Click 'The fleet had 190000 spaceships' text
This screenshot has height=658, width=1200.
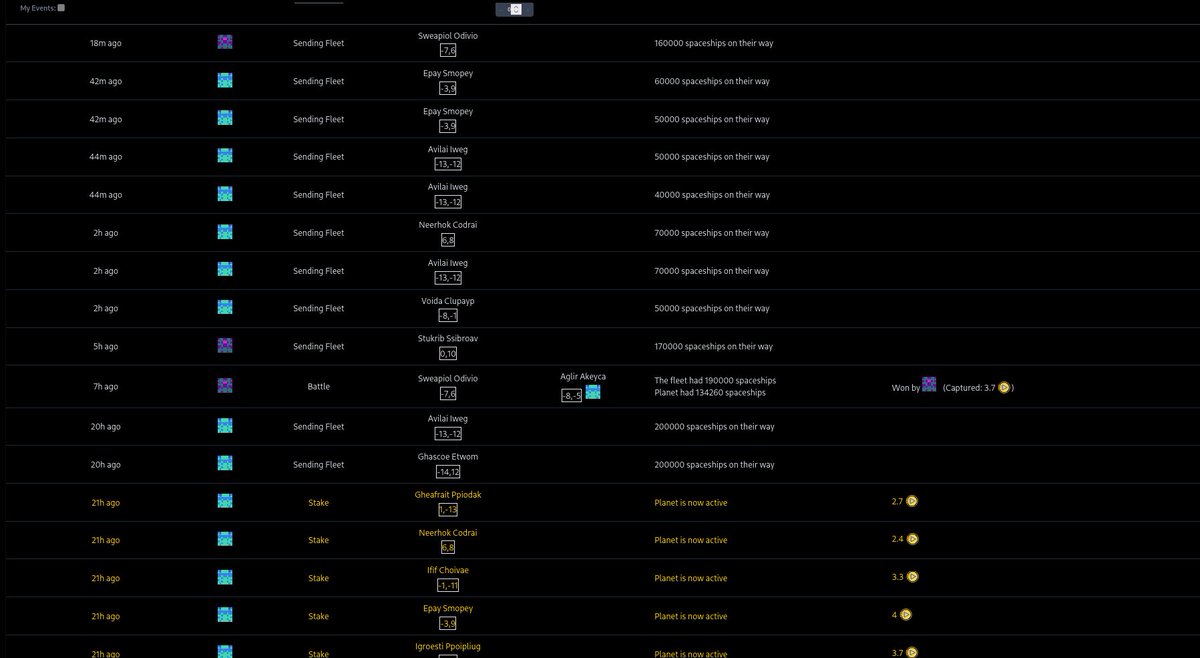(715, 381)
